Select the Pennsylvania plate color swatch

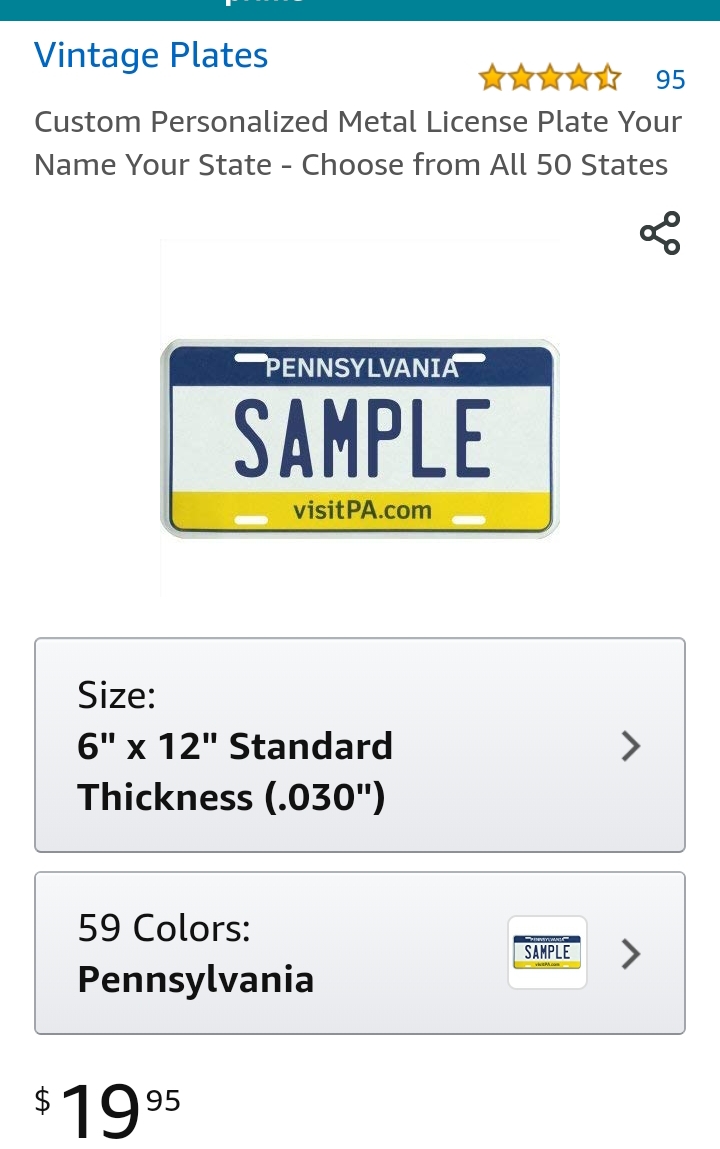547,953
